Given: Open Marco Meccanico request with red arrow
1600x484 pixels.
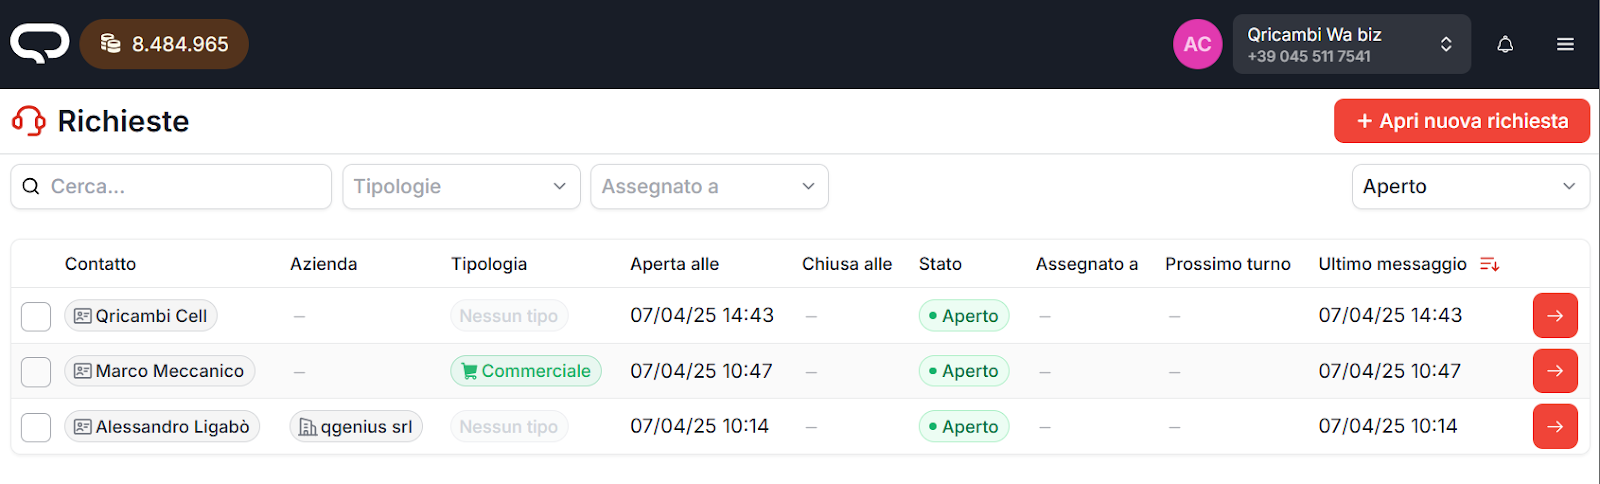Looking at the screenshot, I should click(x=1555, y=371).
